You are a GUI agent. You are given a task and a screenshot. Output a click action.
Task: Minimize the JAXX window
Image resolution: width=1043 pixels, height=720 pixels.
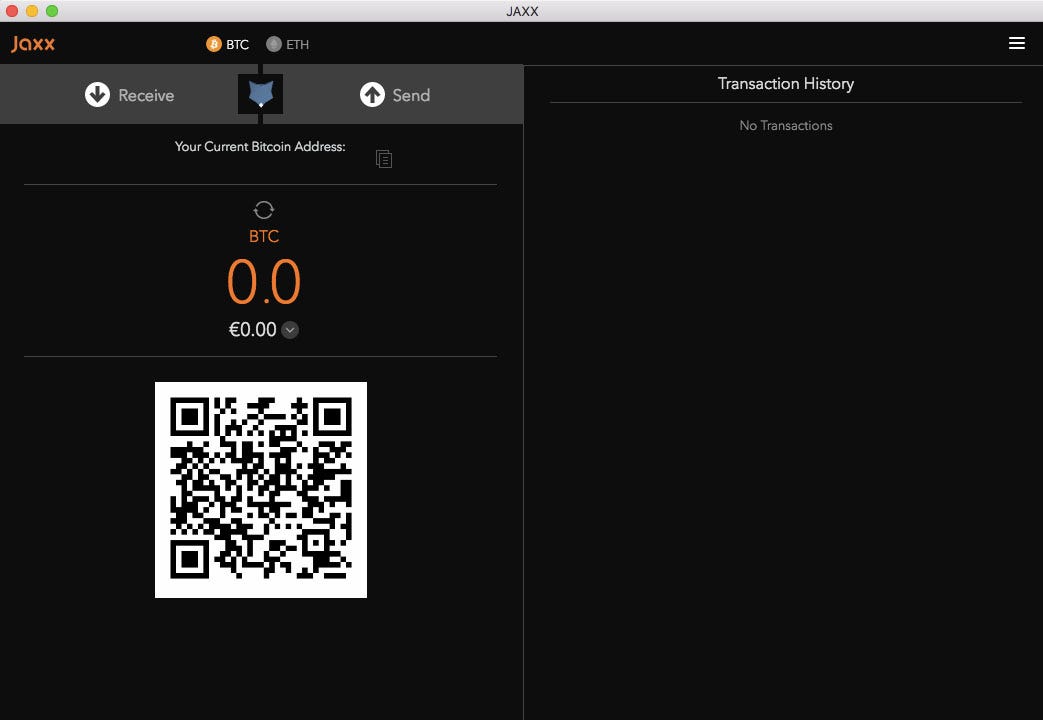tap(32, 11)
